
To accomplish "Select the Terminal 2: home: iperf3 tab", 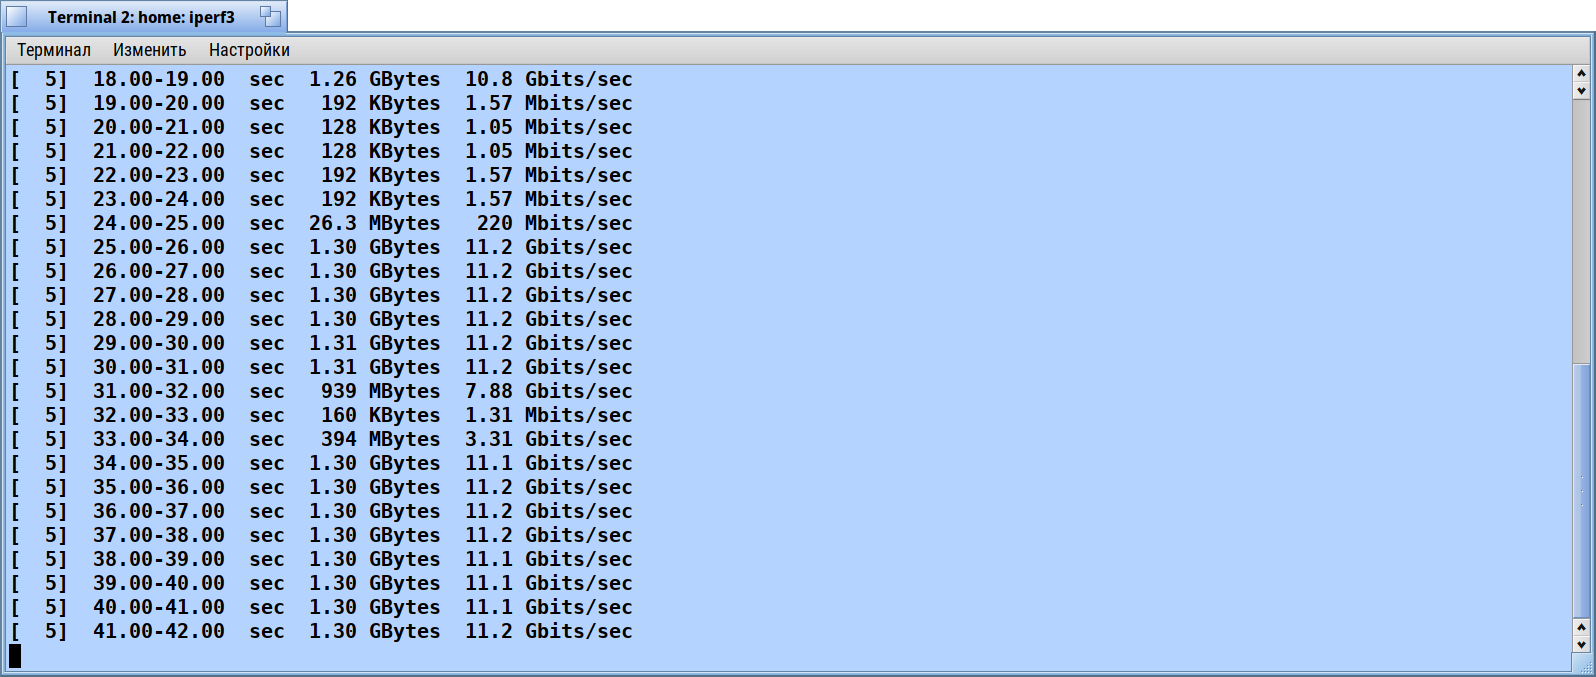I will [x=141, y=17].
